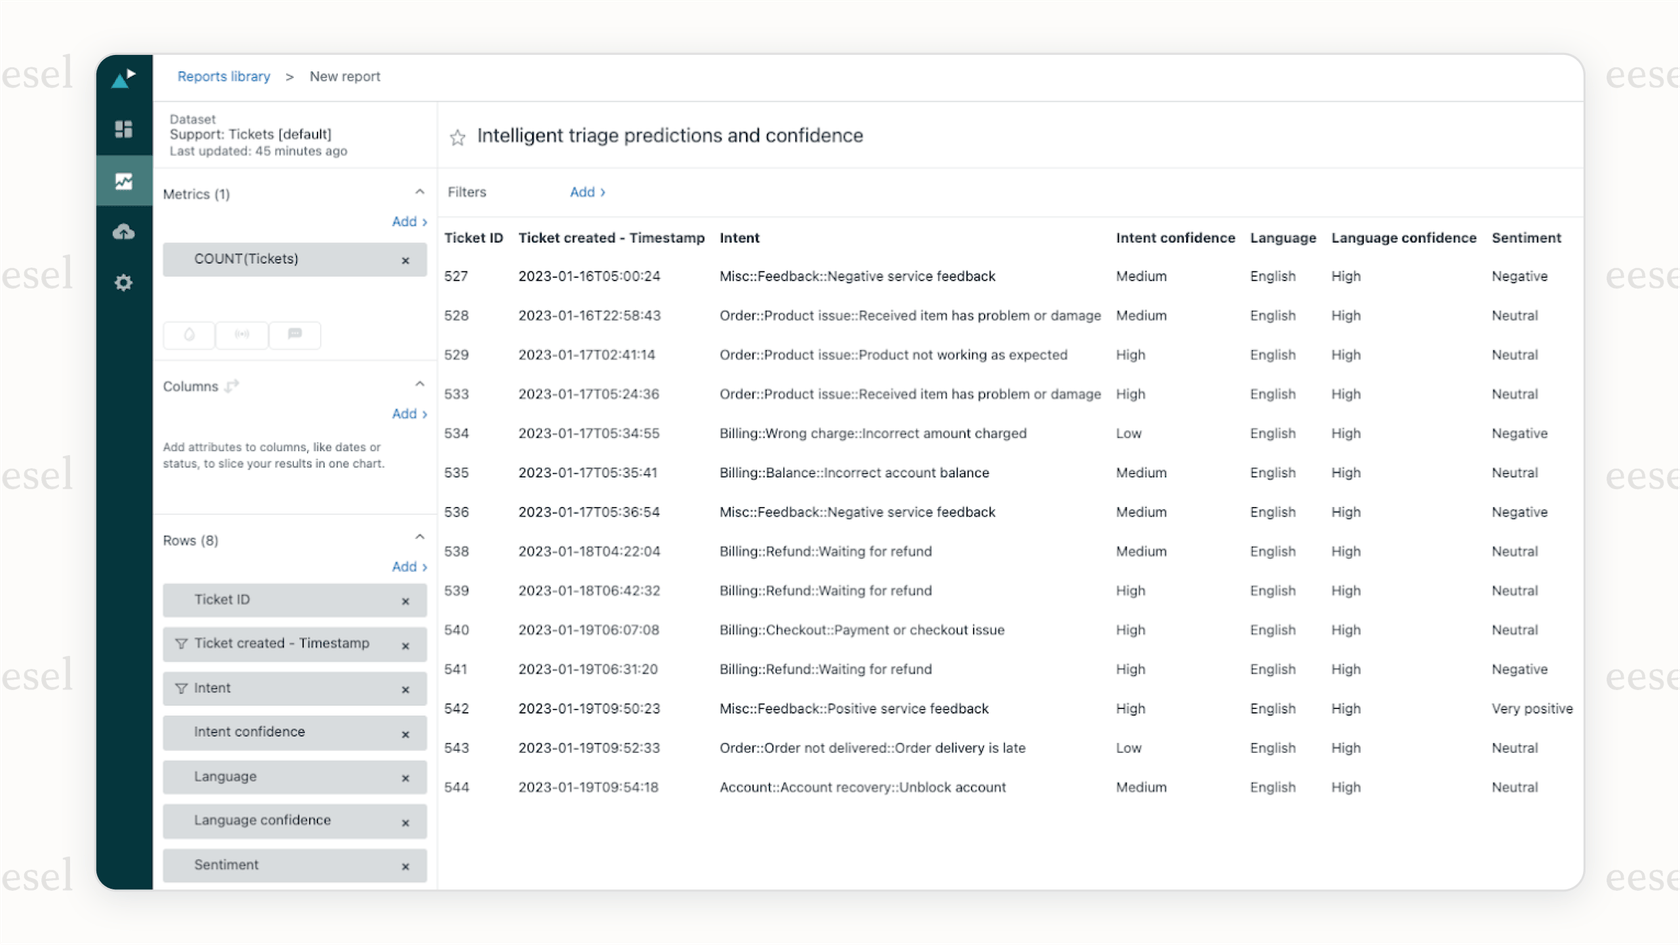
Task: Click the app logo at sidebar top
Action: pyautogui.click(x=124, y=77)
